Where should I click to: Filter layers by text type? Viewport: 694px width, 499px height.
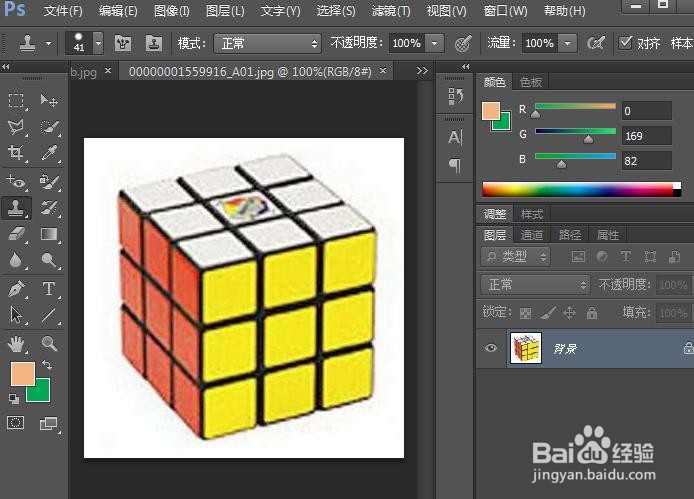click(625, 256)
